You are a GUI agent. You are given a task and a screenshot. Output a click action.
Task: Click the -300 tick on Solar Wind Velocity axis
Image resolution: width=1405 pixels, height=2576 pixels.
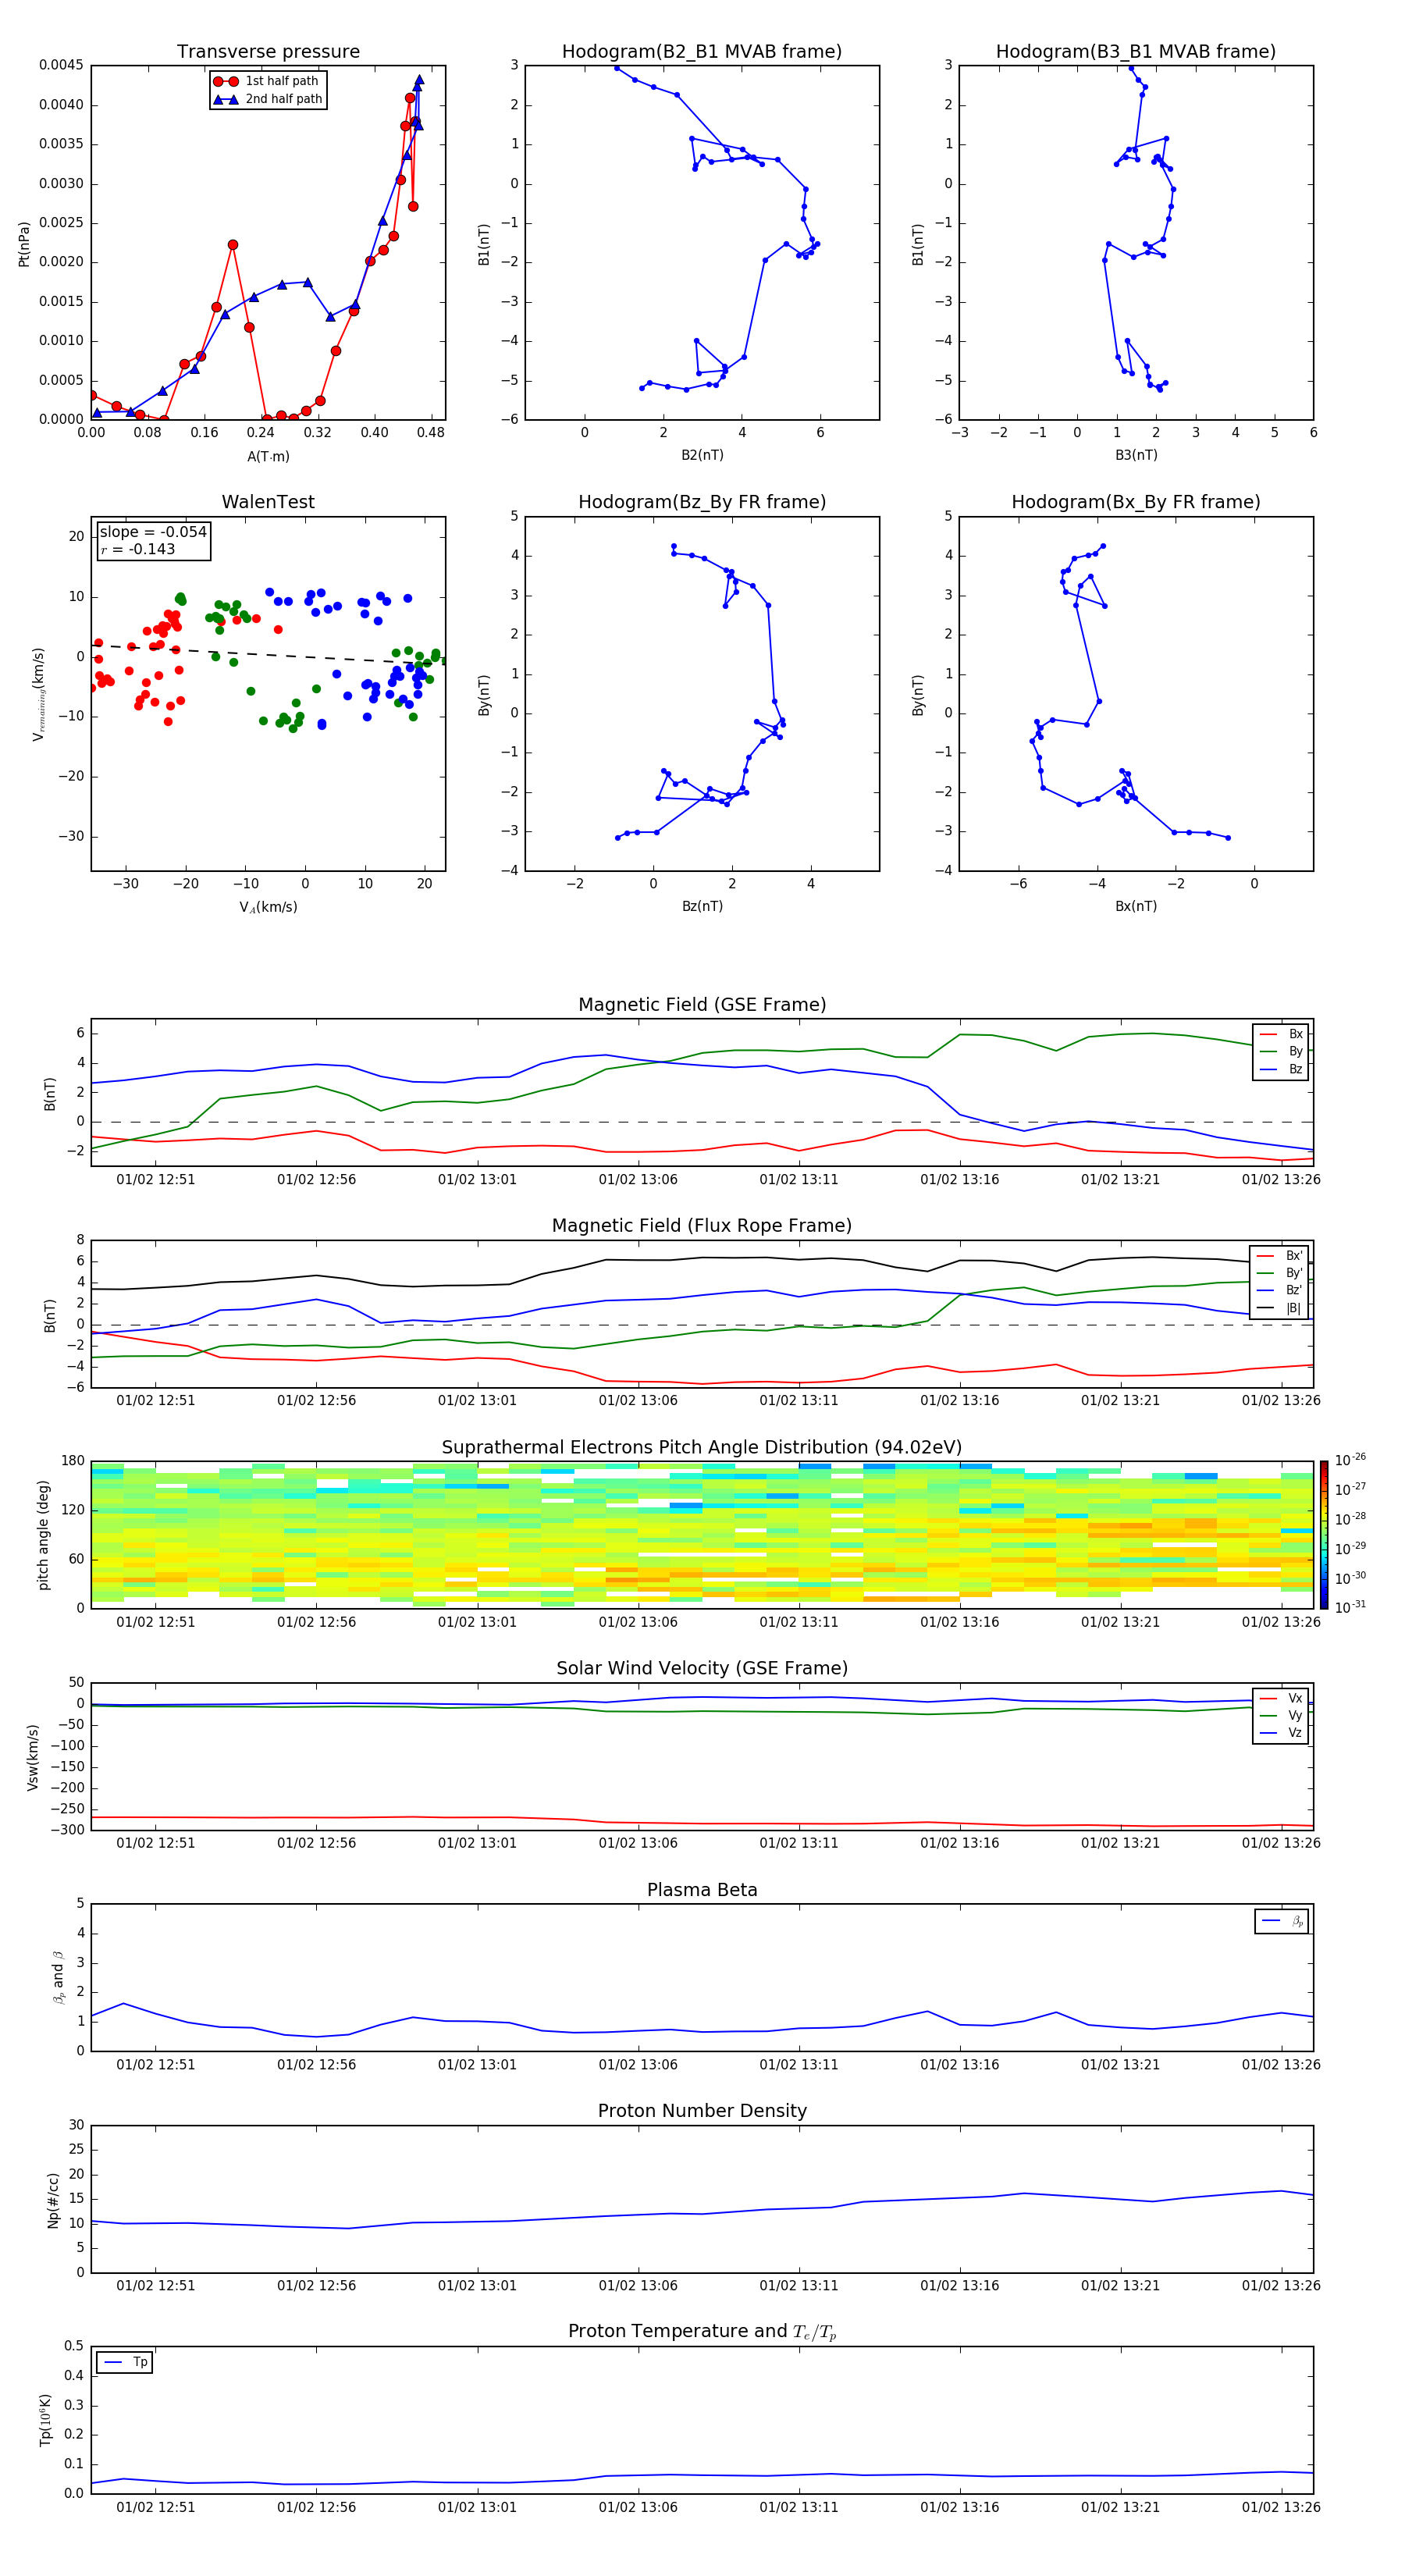(x=67, y=1830)
